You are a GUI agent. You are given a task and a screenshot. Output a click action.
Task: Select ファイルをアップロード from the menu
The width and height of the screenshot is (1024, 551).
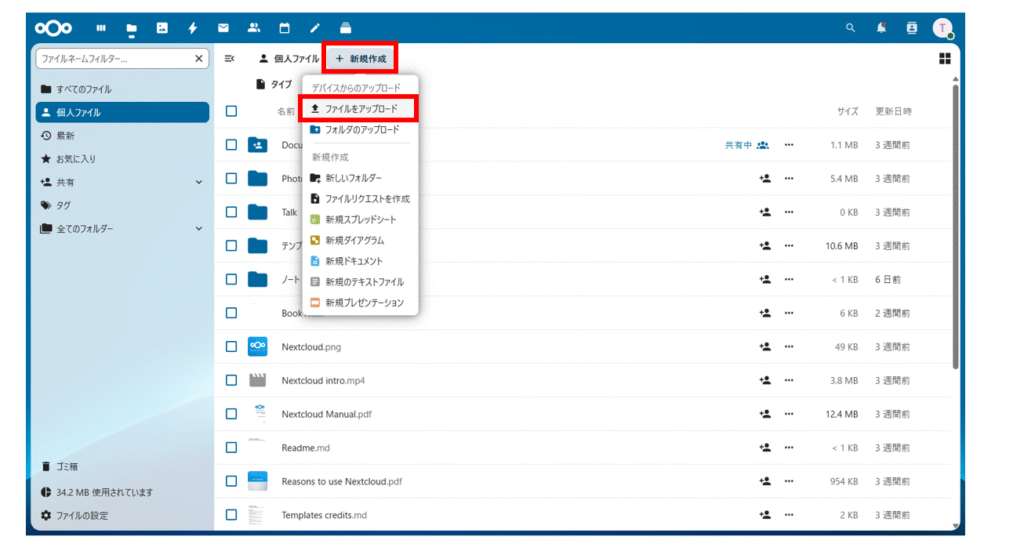point(360,108)
